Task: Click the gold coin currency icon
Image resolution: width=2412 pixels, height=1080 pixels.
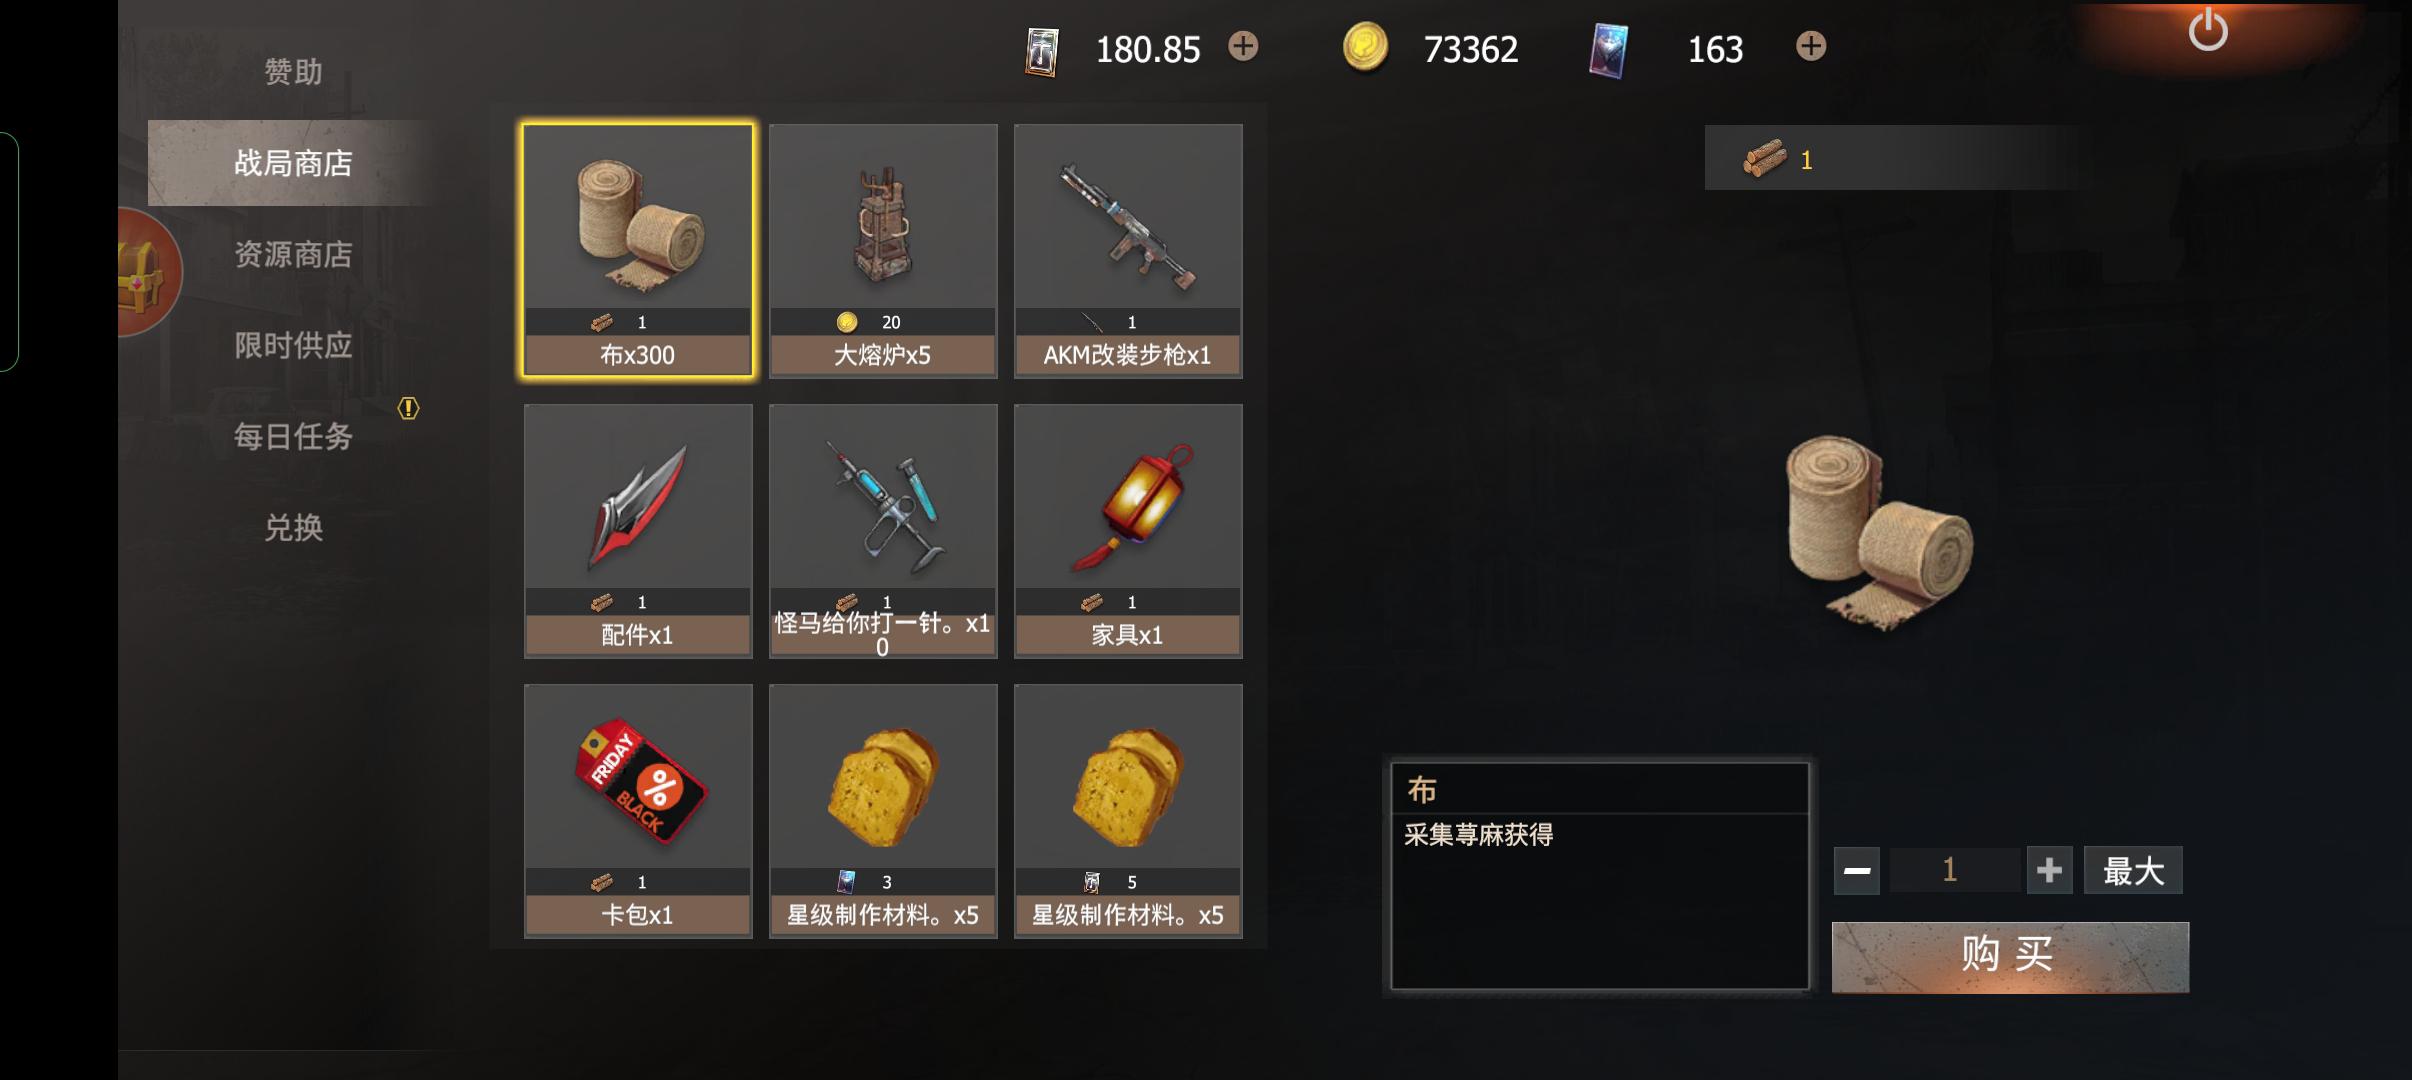Action: point(1364,47)
